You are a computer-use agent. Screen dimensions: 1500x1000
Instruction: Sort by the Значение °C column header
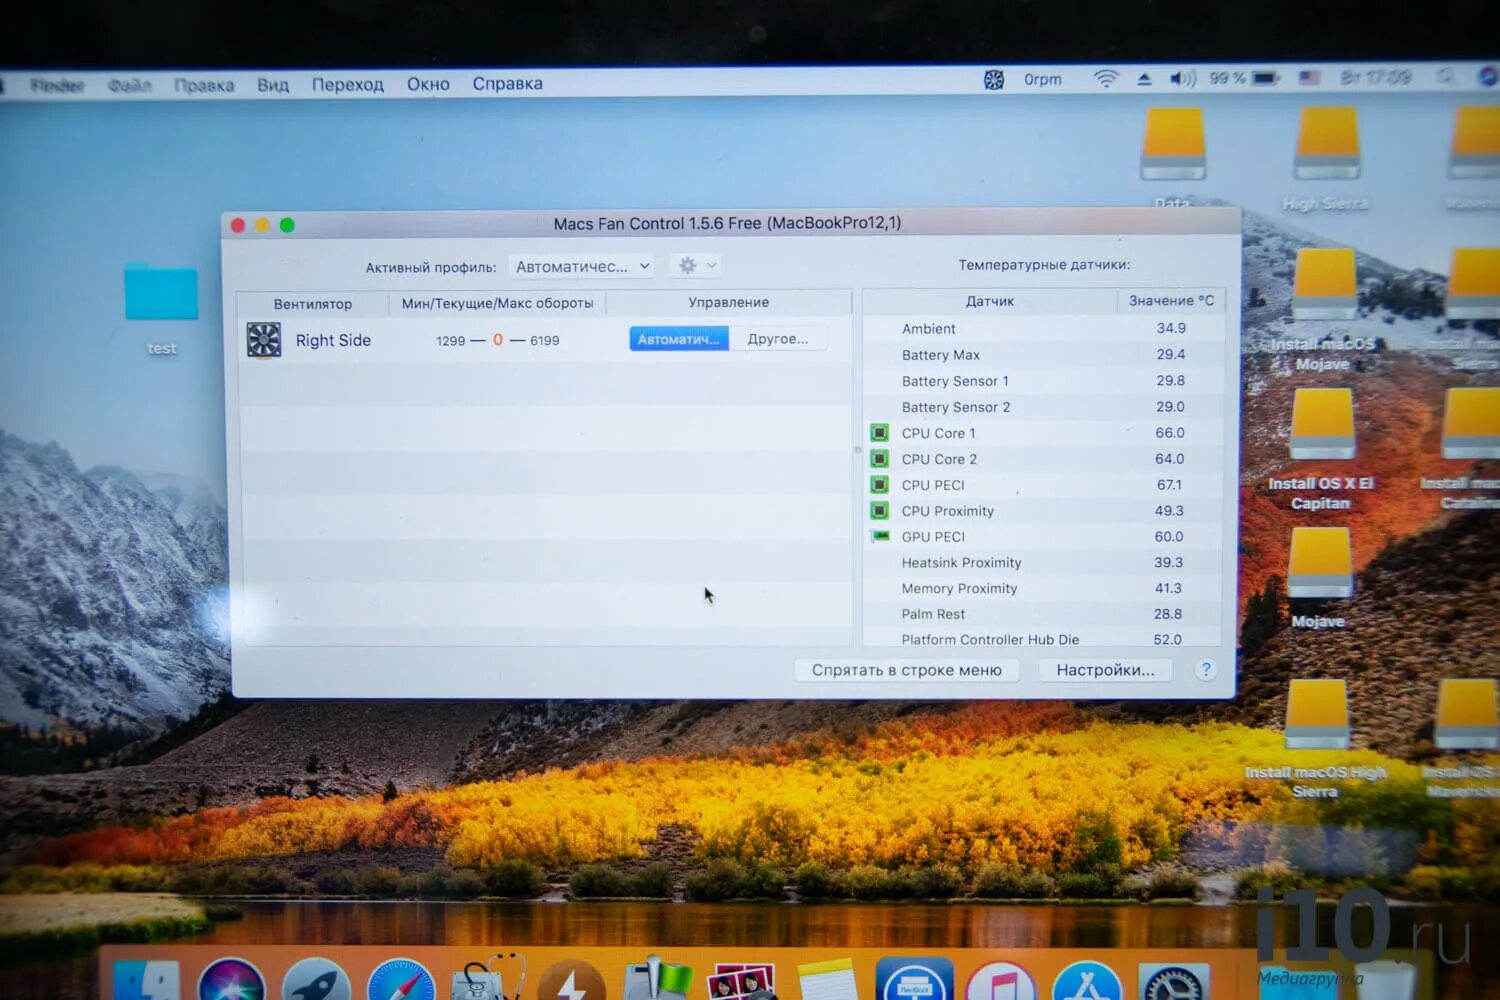pyautogui.click(x=1171, y=300)
